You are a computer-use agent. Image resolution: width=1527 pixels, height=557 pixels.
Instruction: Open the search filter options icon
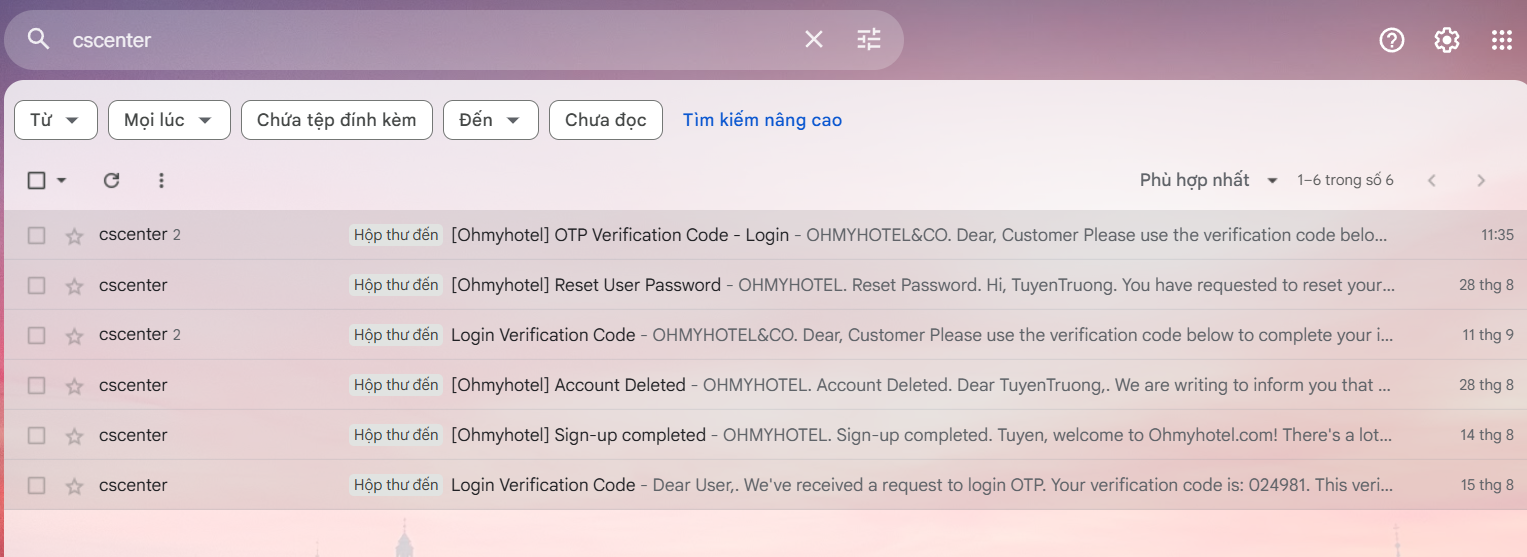pyautogui.click(x=869, y=40)
